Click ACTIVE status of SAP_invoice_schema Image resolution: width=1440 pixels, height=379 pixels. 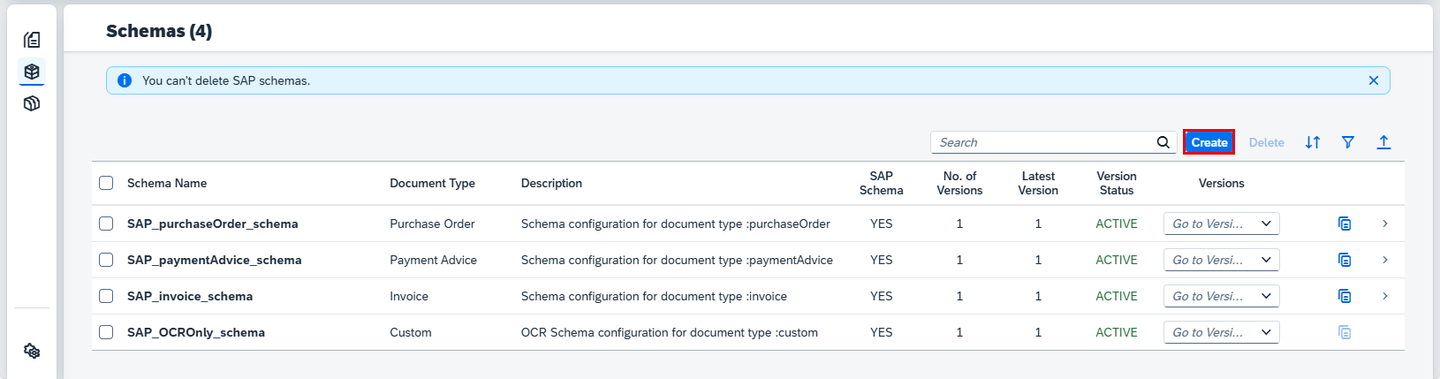click(x=1116, y=296)
